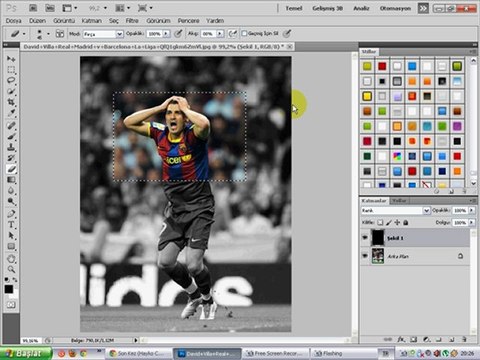
Task: Toggle the brushes panel icon
Action: pos(60,33)
